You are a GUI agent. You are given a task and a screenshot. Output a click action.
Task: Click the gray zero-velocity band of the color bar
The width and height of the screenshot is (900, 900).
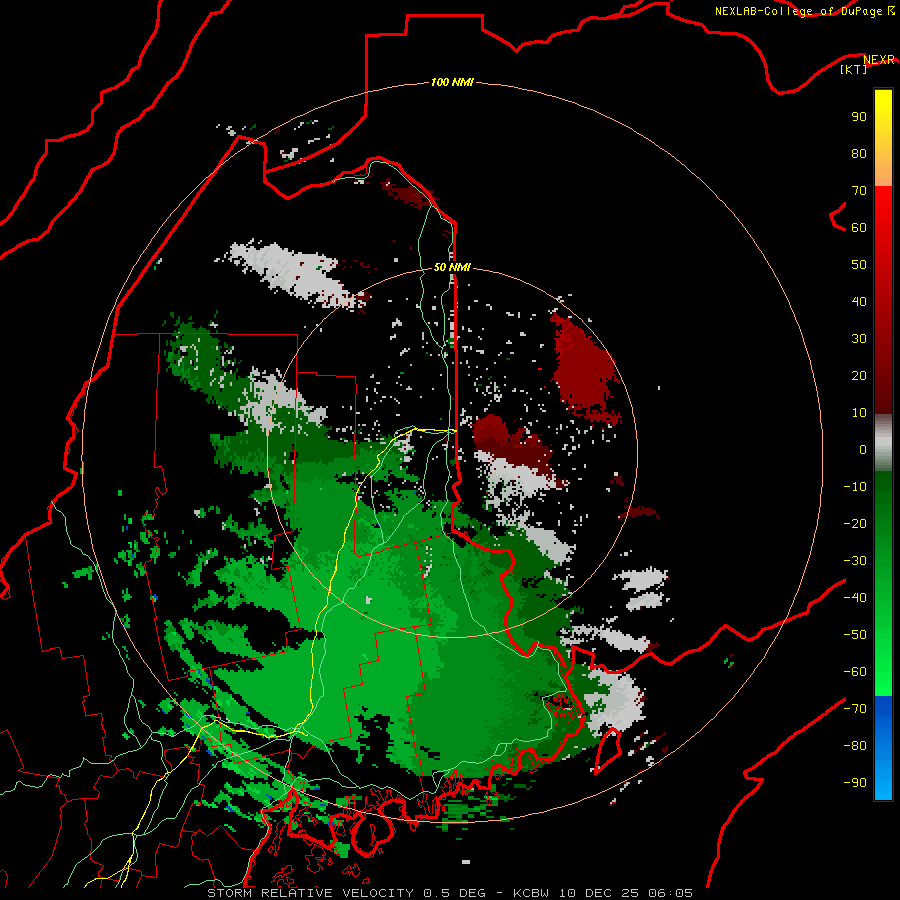(883, 443)
